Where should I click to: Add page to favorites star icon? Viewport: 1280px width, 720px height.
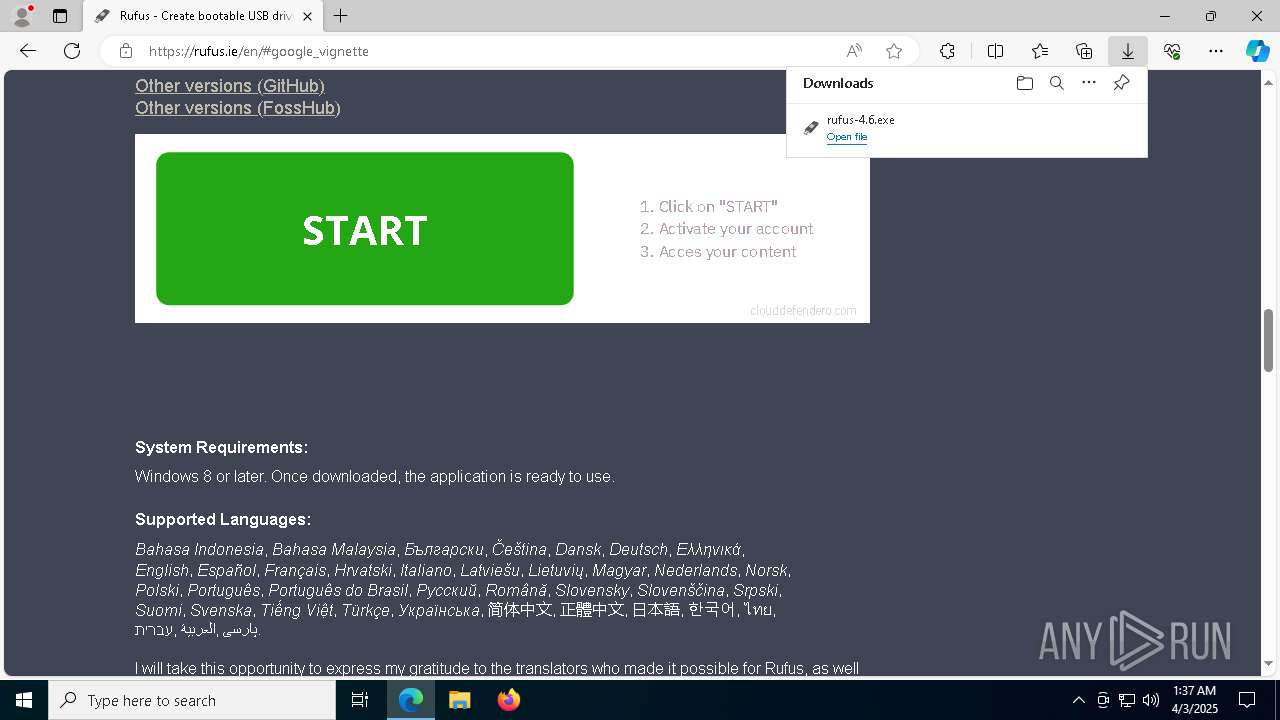[x=894, y=51]
